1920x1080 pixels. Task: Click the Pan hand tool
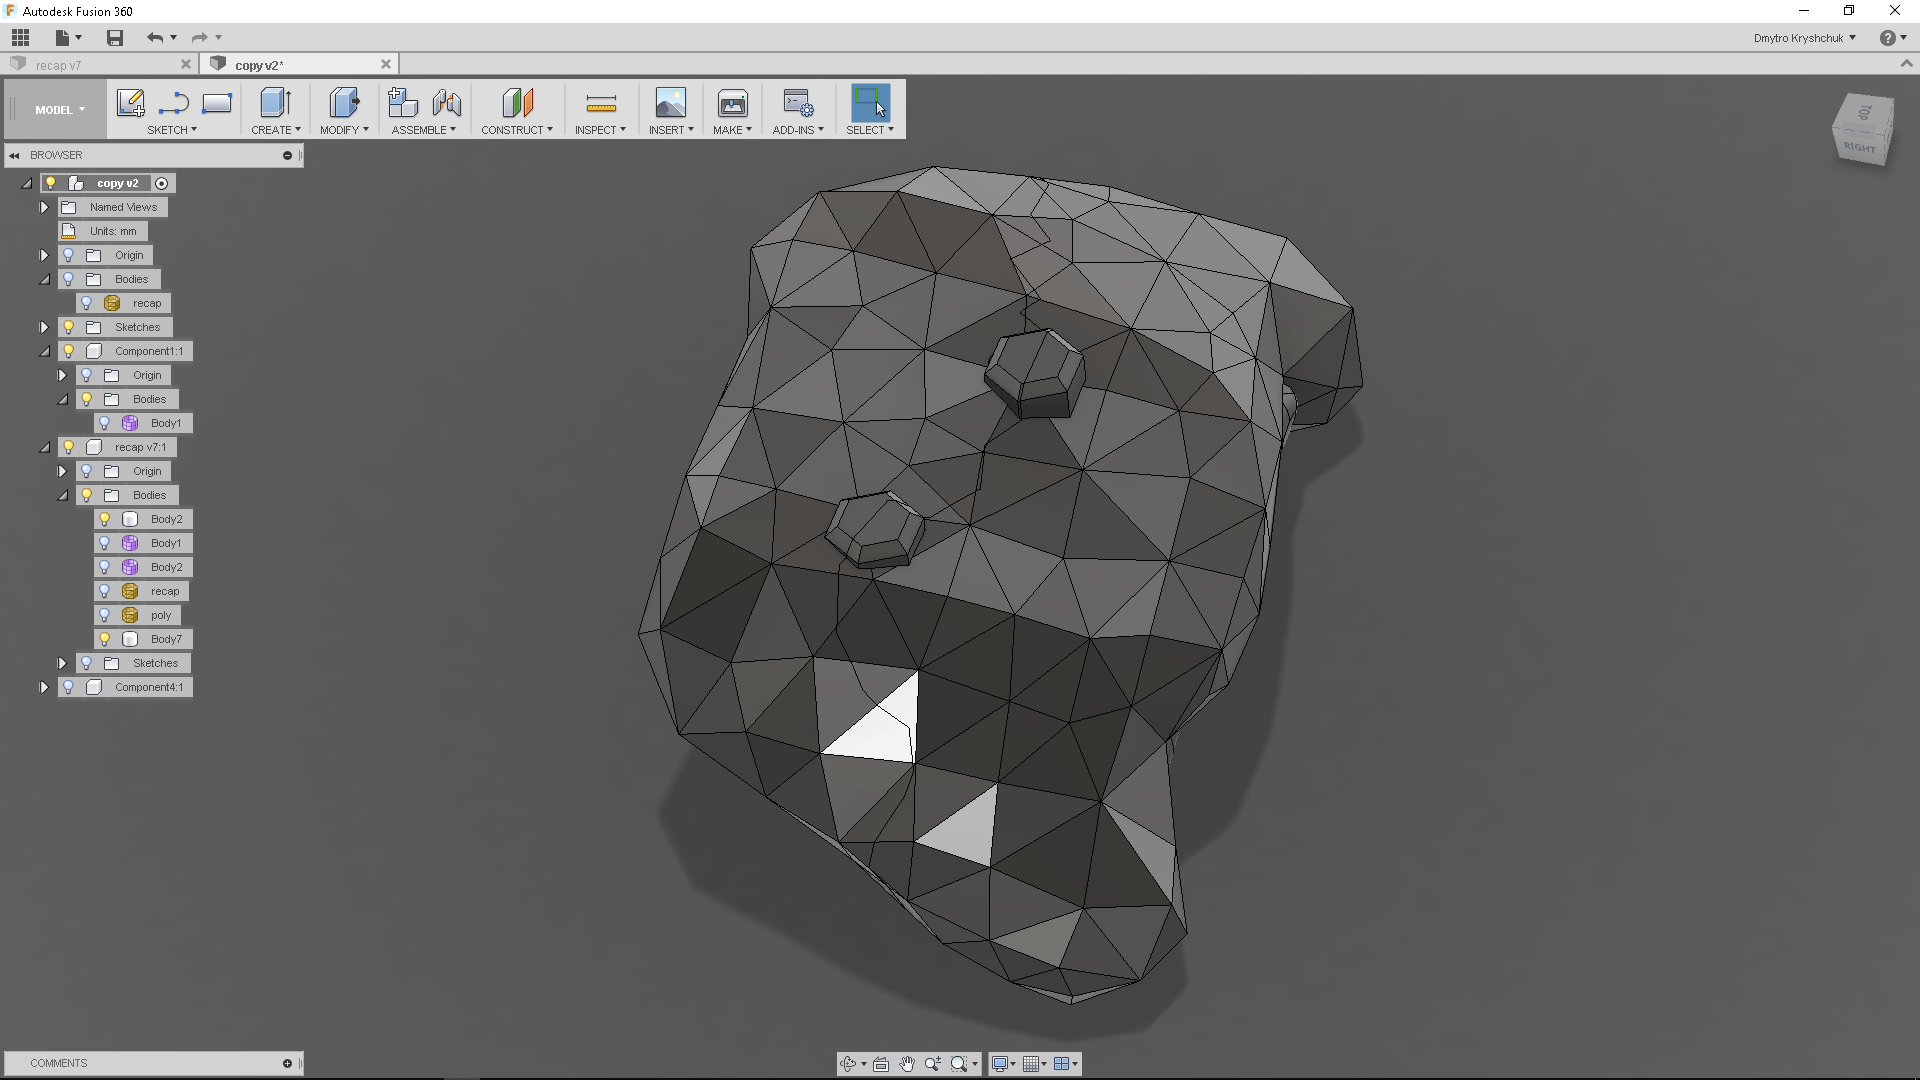coord(907,1064)
